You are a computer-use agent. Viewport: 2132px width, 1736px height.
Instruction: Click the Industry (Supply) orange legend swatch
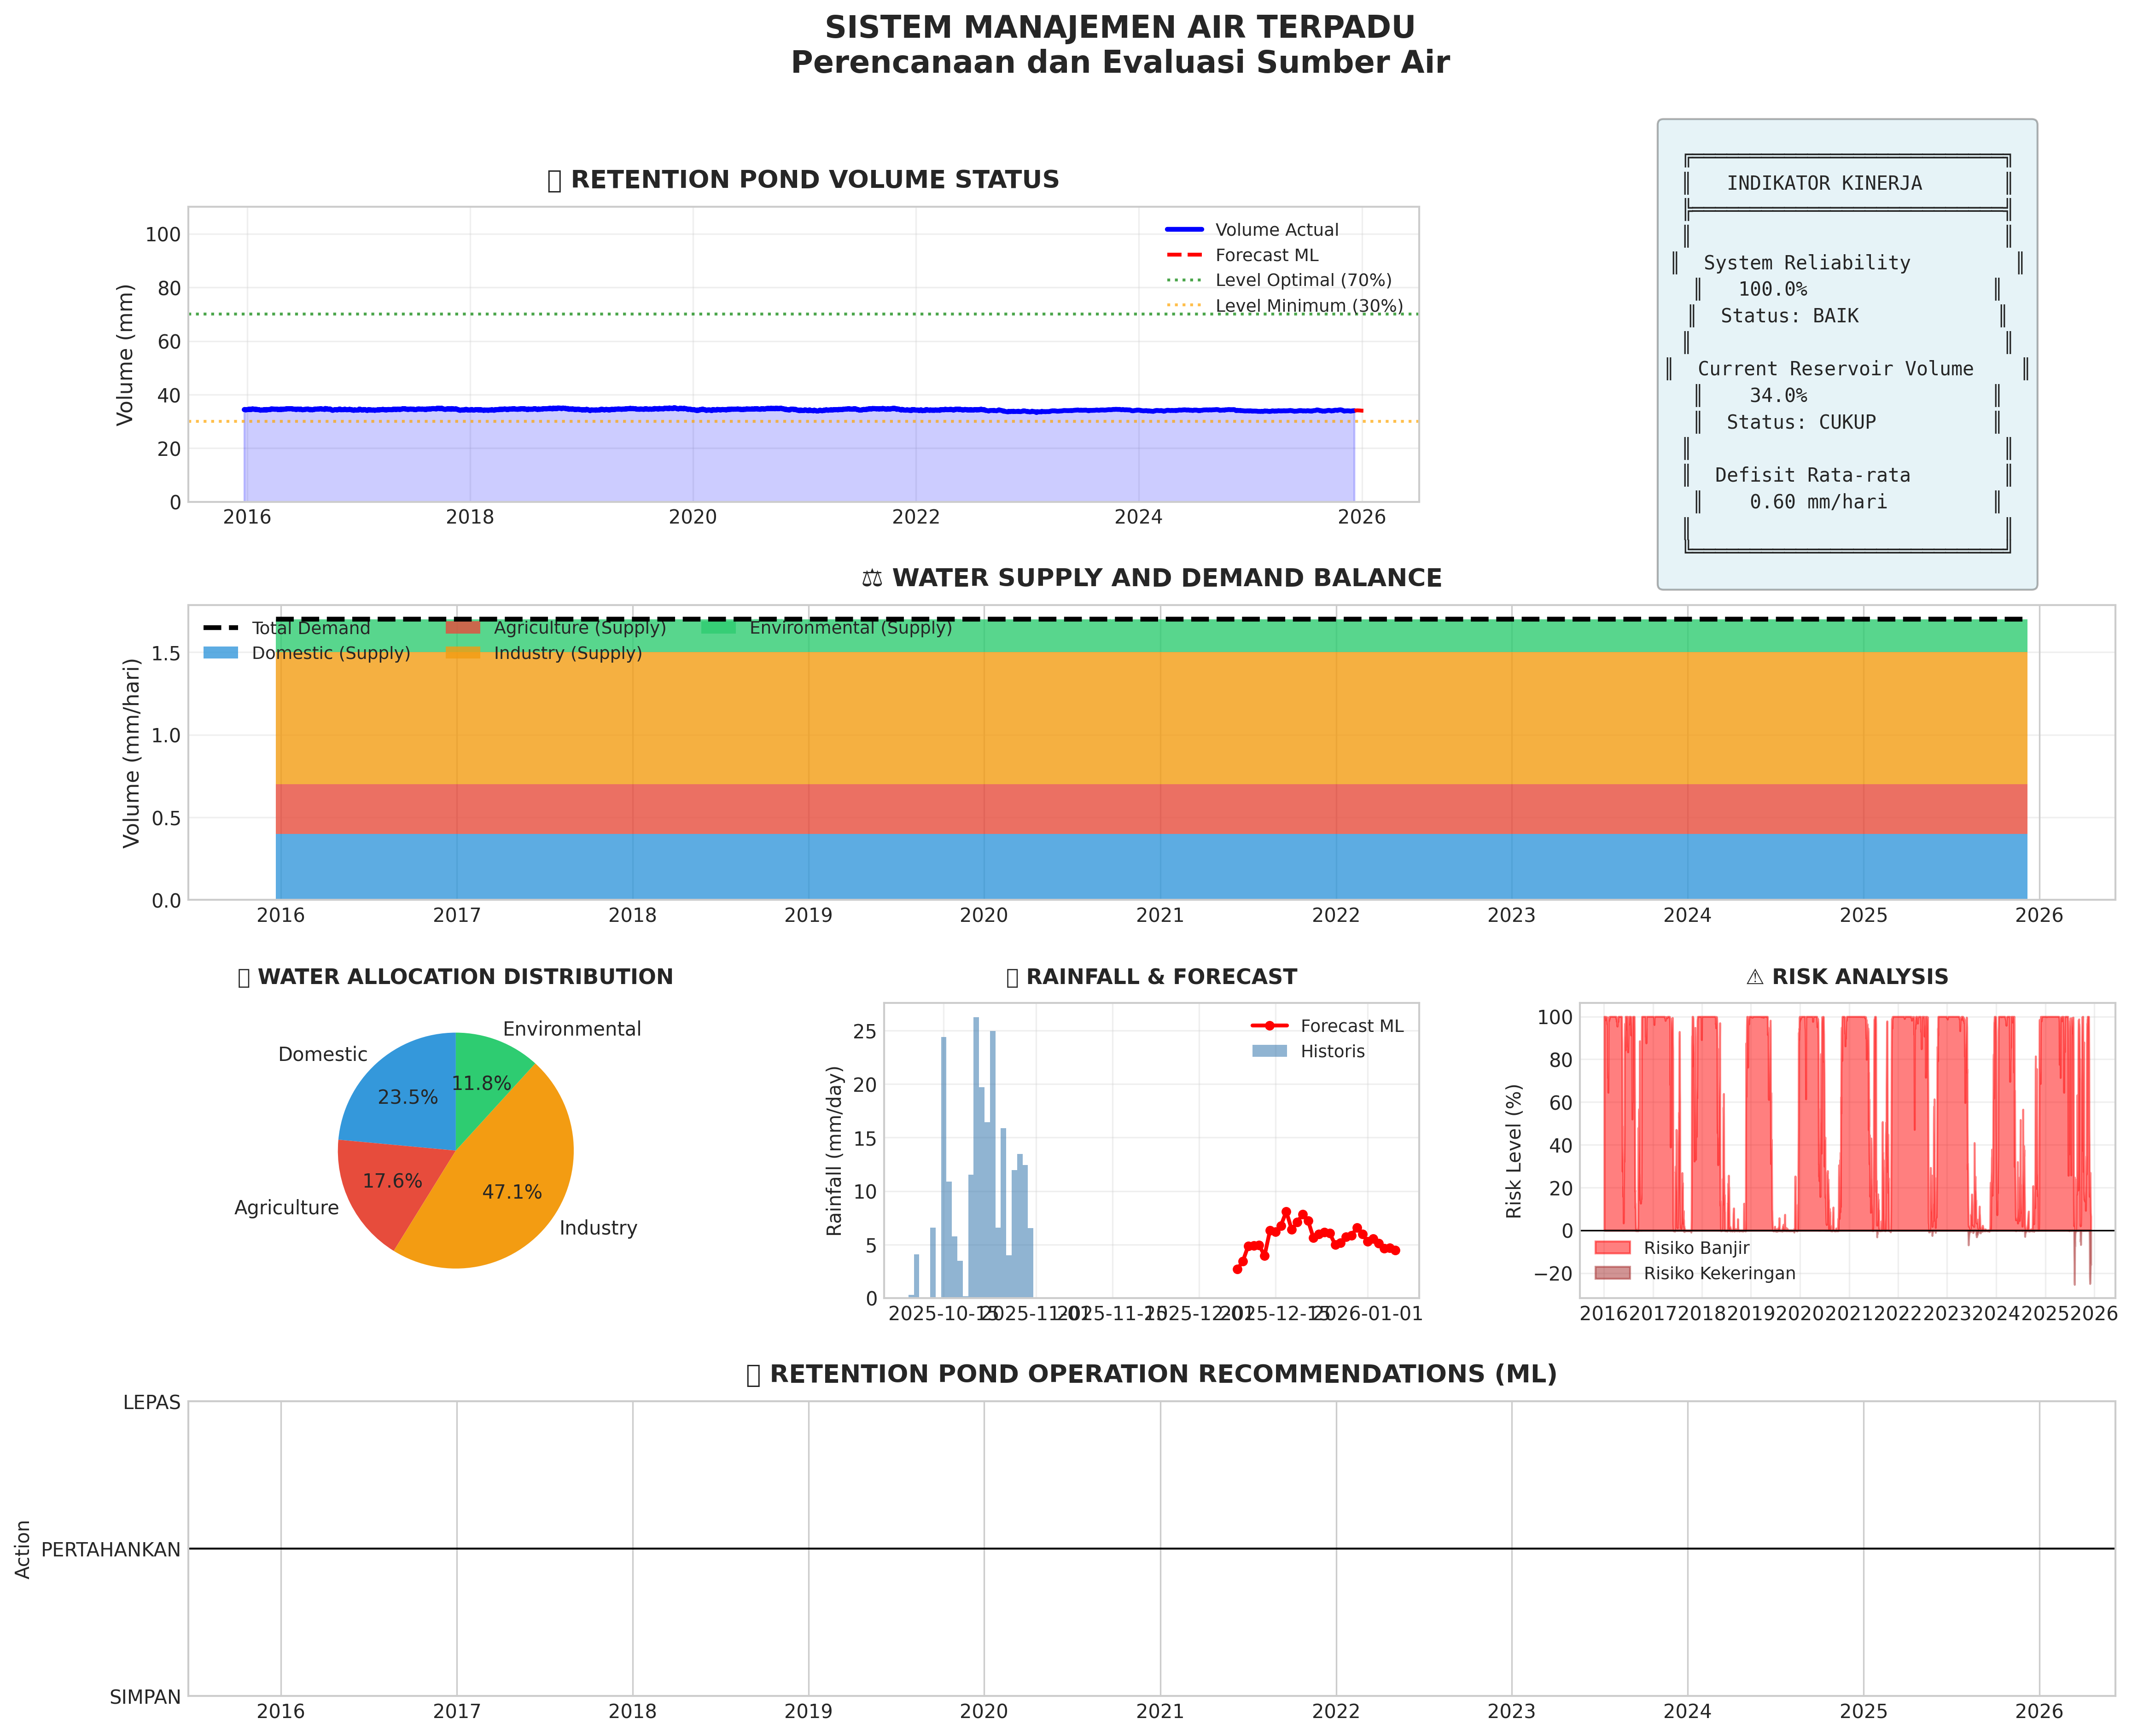tap(463, 653)
